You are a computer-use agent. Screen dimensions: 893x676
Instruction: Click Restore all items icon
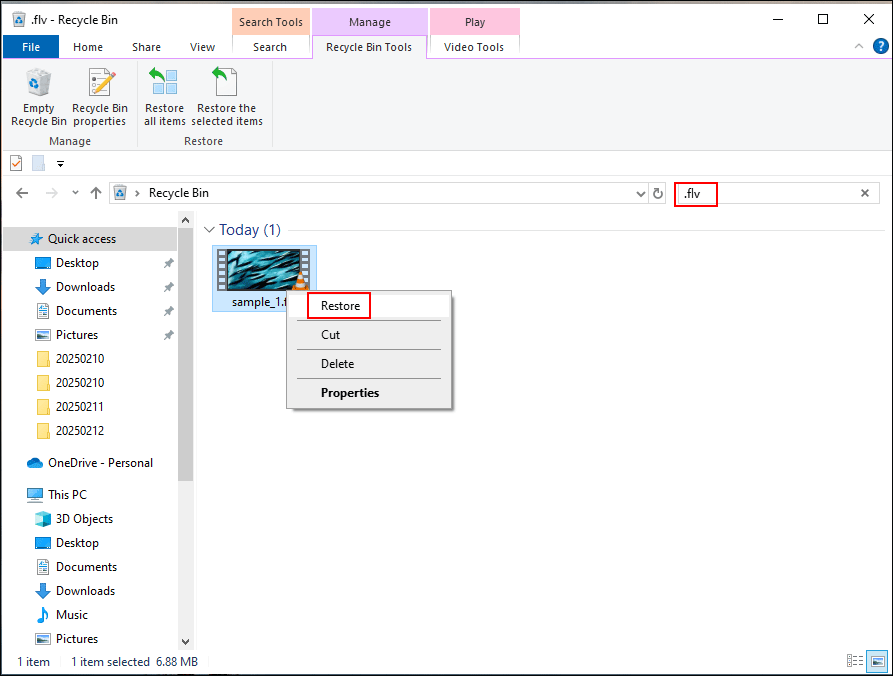point(164,83)
